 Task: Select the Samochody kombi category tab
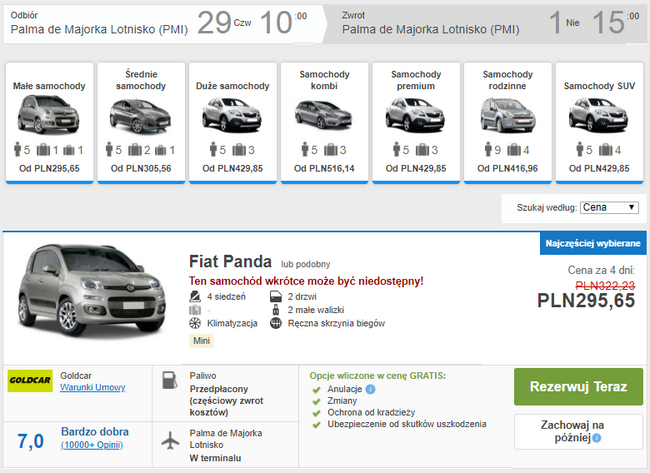click(x=324, y=123)
